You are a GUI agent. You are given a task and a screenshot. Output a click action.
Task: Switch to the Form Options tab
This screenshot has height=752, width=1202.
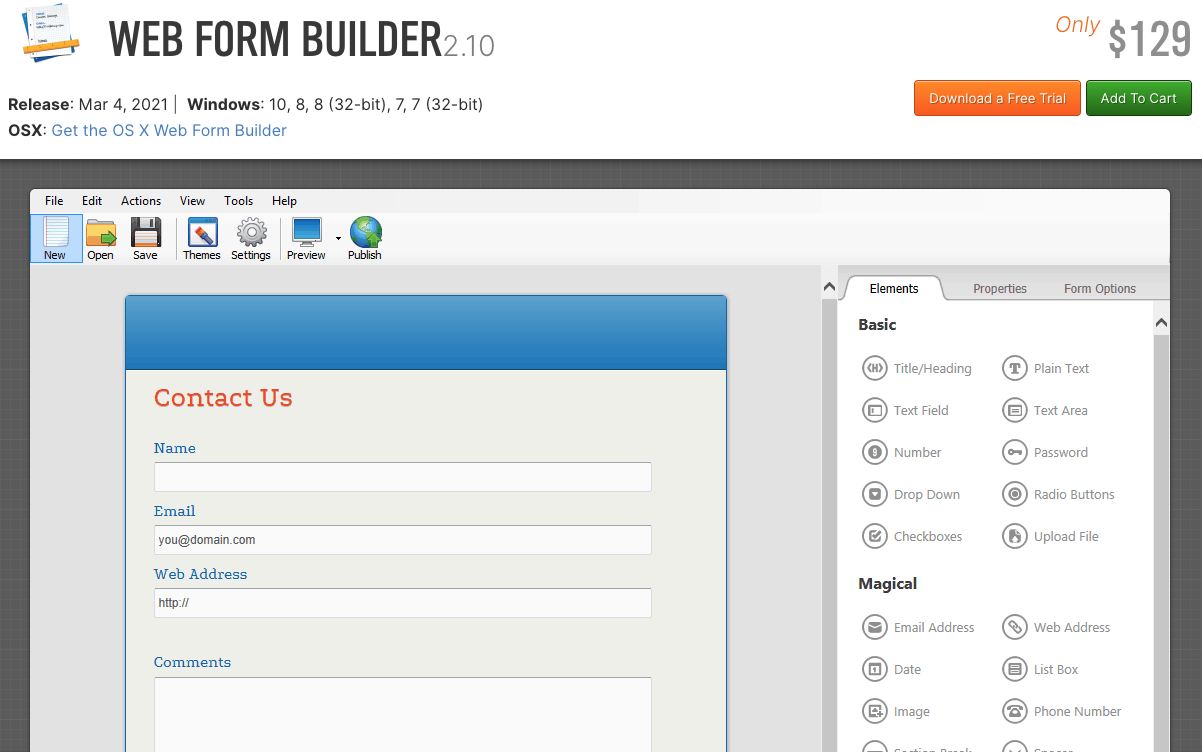[x=1099, y=289]
